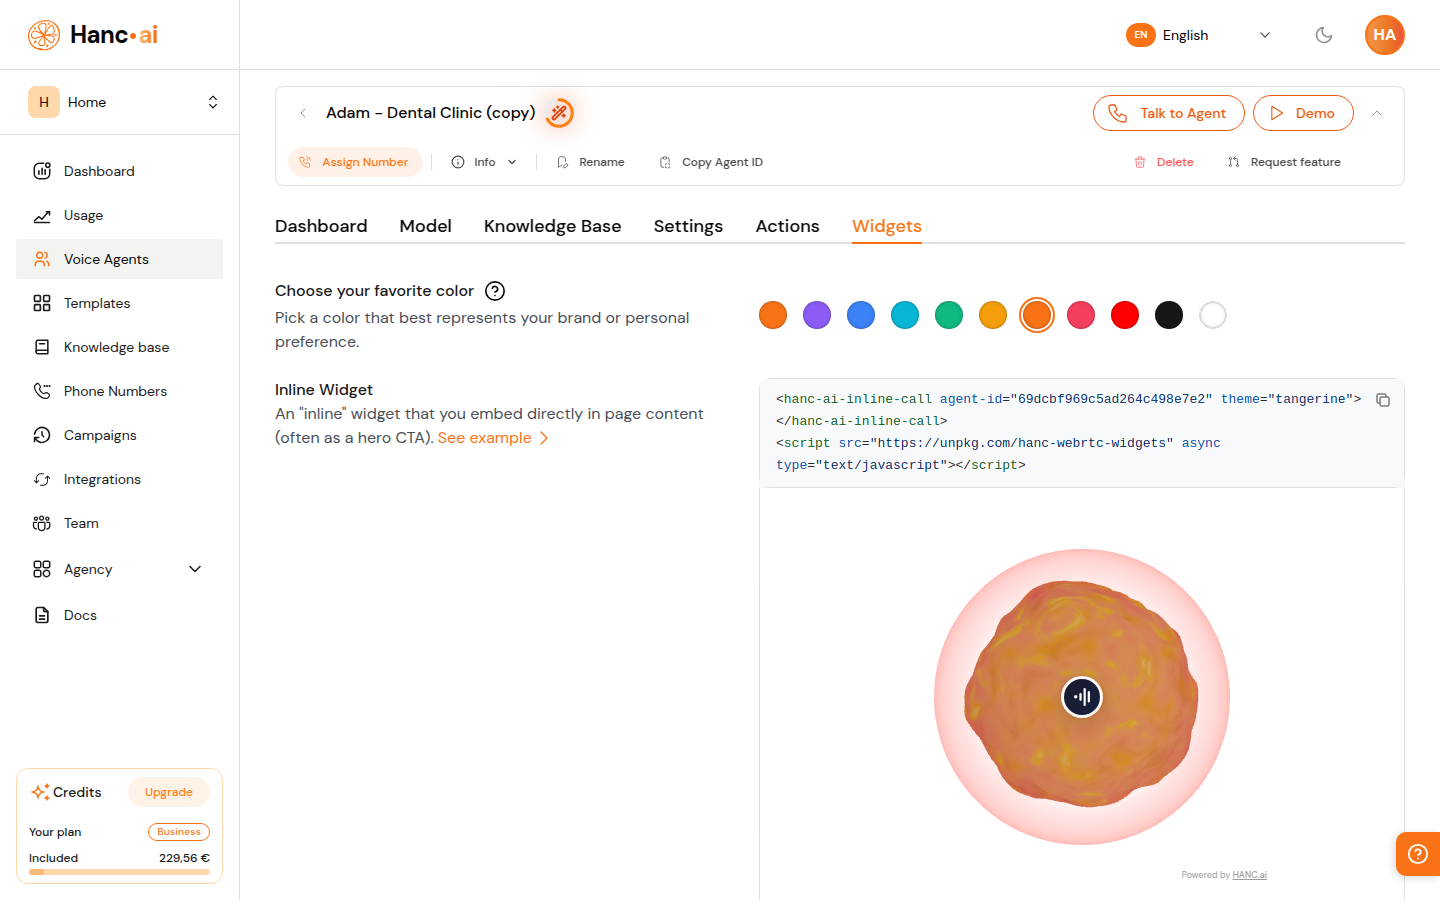The width and height of the screenshot is (1440, 900).
Task: Select the black color swatch
Action: click(1169, 315)
